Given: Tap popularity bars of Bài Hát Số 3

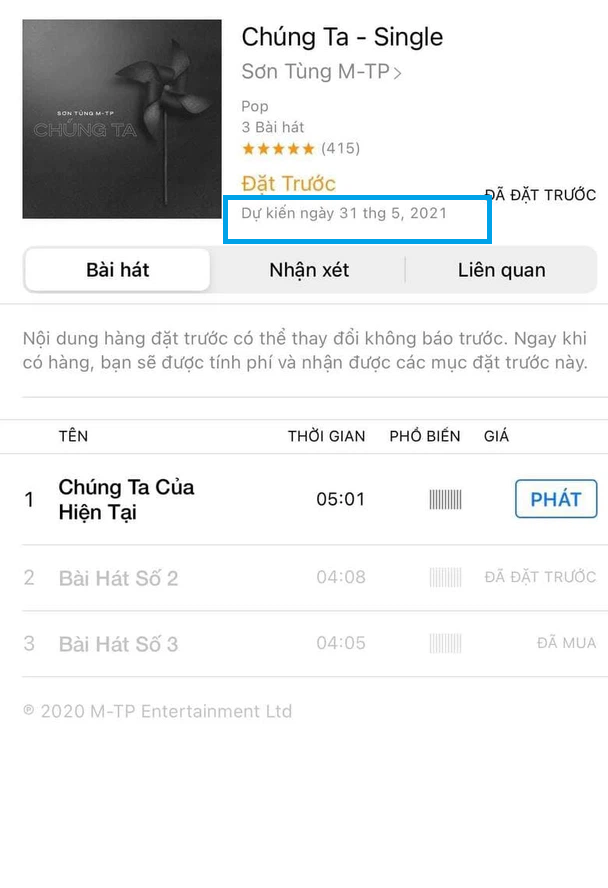Looking at the screenshot, I should [x=446, y=643].
